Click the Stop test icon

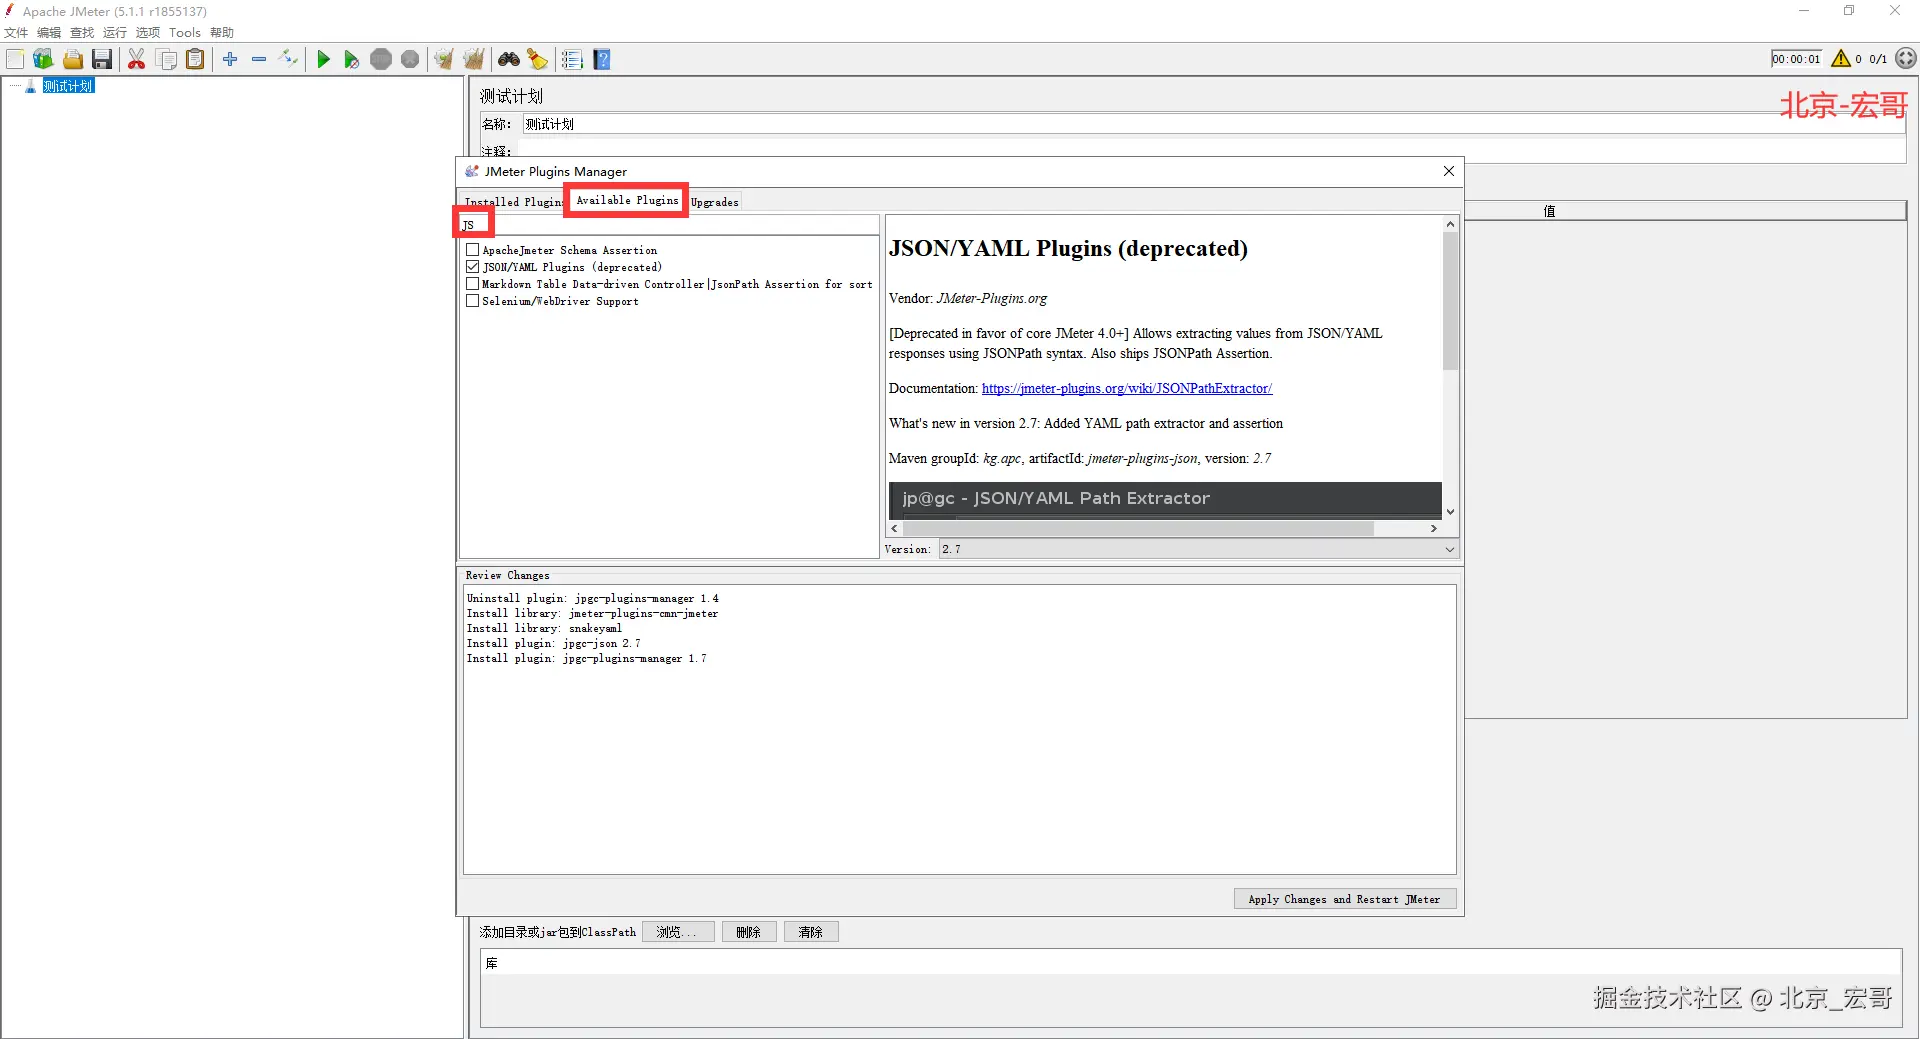click(x=381, y=60)
